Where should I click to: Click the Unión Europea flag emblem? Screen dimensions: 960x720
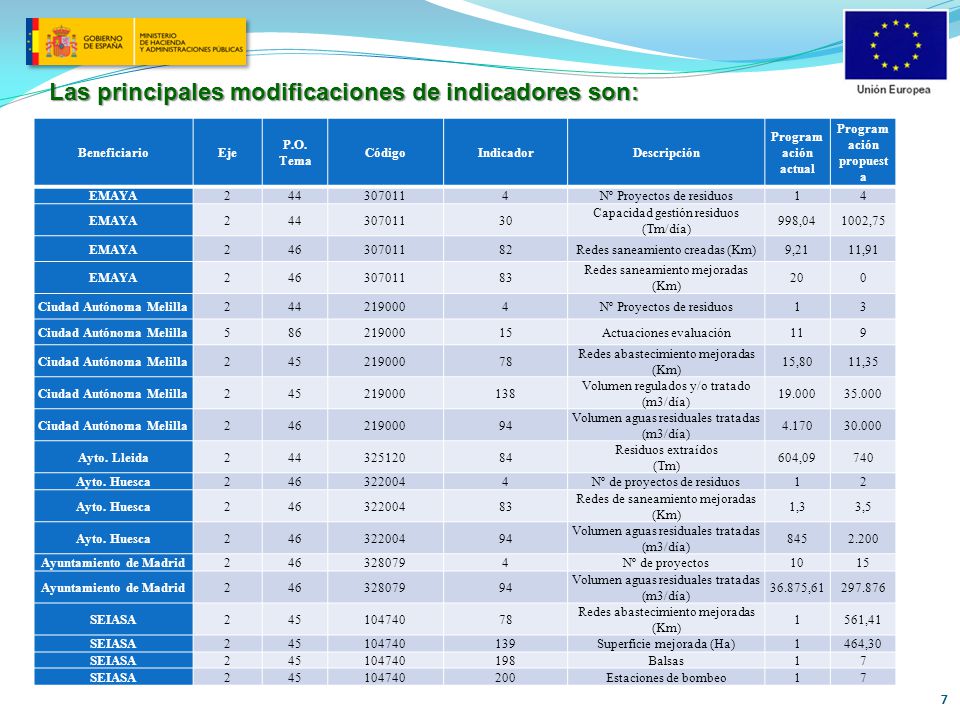click(895, 45)
